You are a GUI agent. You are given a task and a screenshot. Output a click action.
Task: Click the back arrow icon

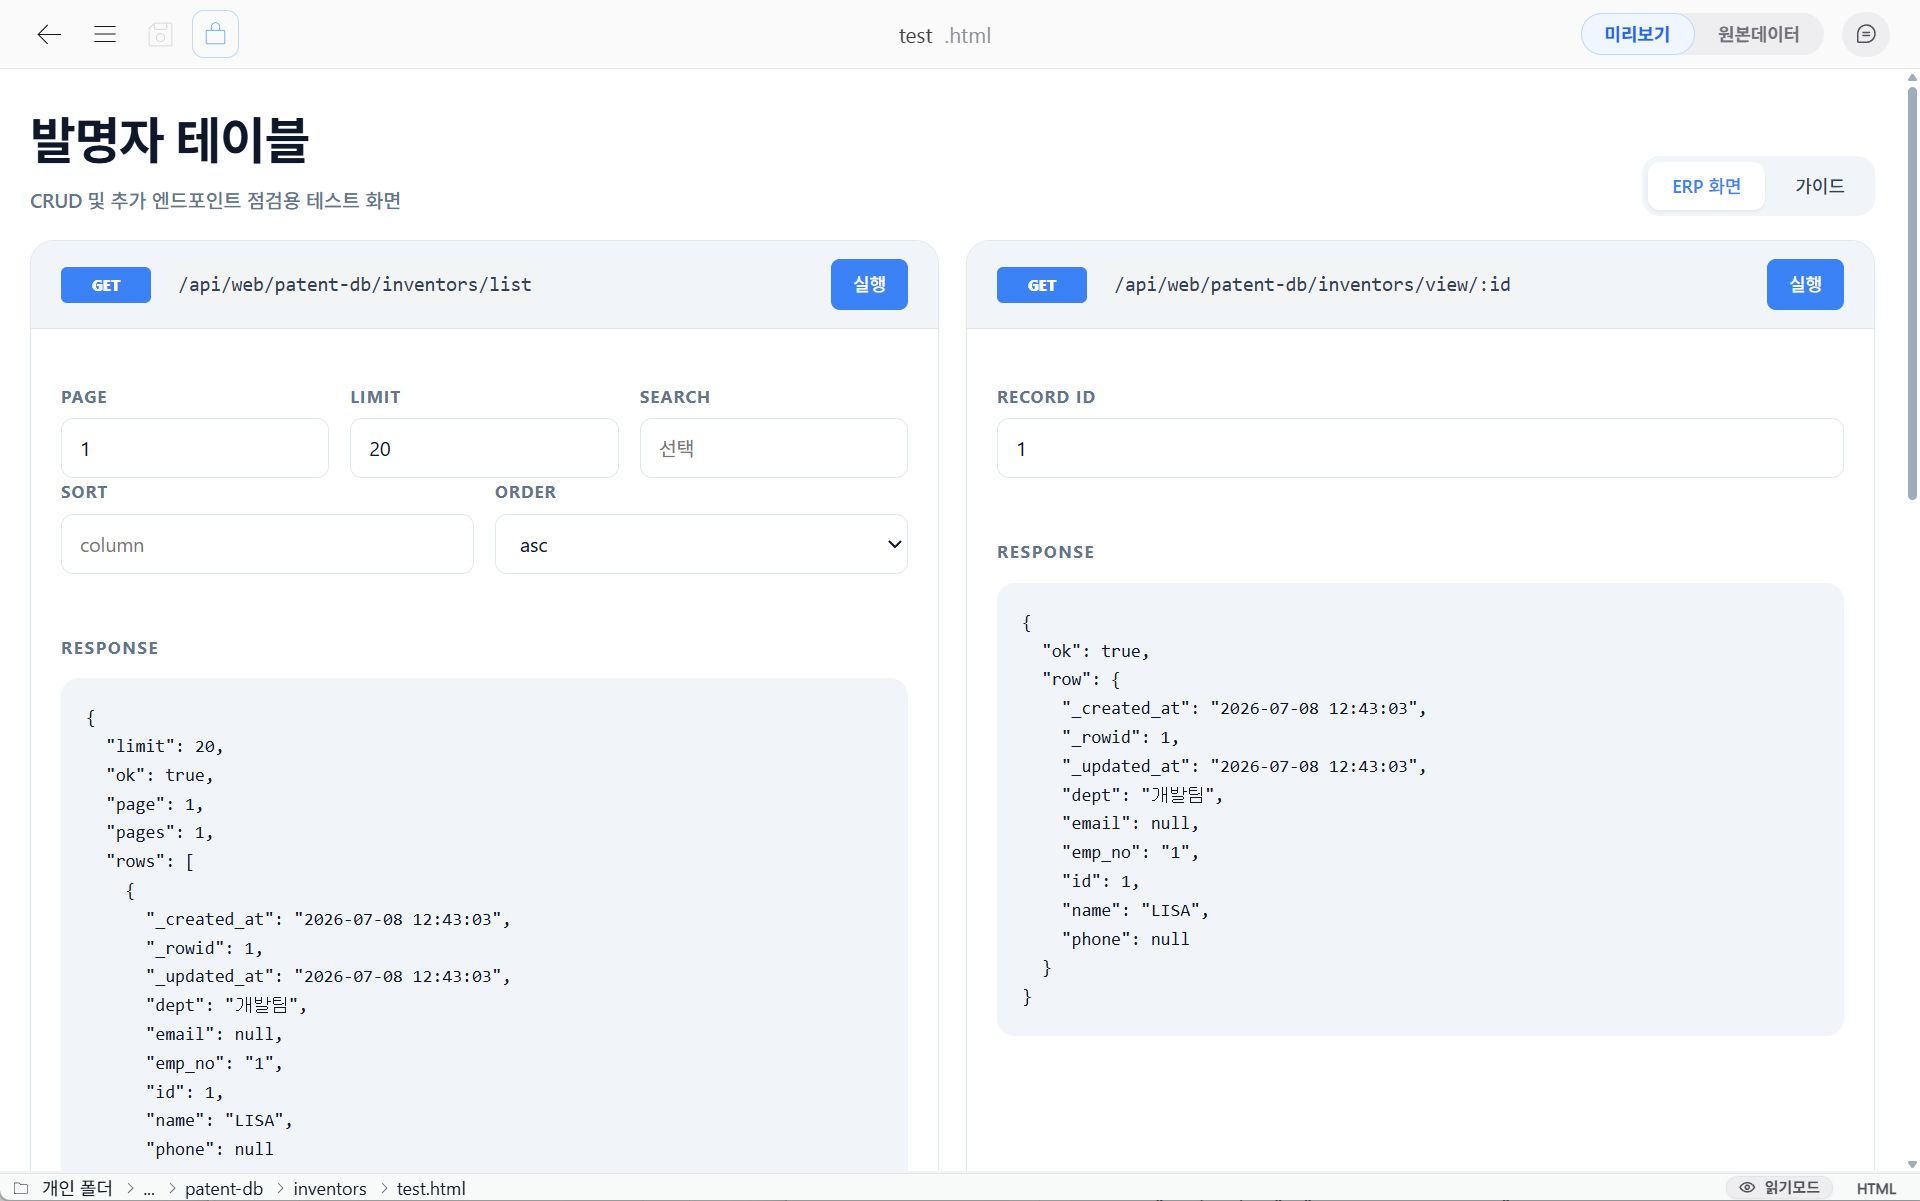click(x=49, y=35)
